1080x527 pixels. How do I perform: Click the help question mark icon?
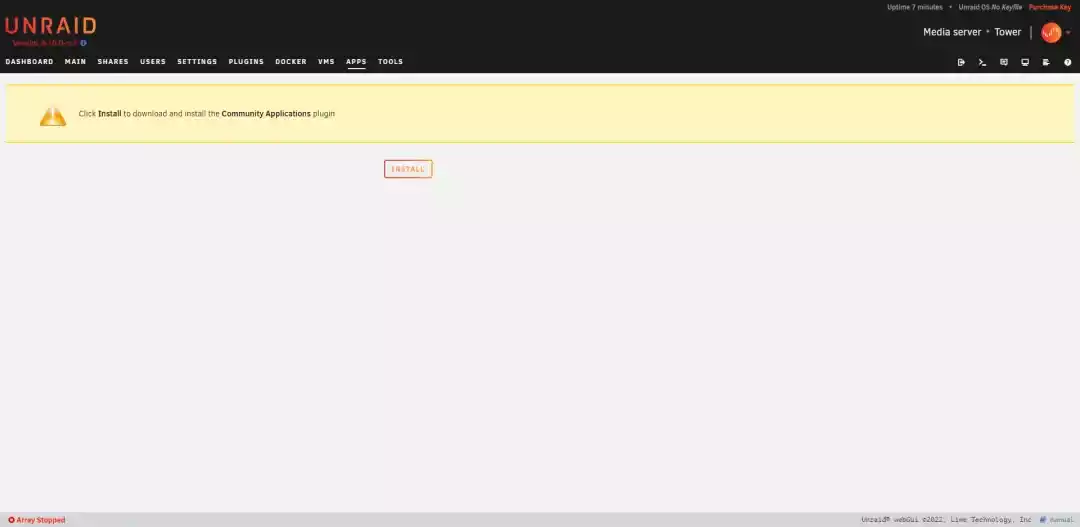[x=1067, y=62]
